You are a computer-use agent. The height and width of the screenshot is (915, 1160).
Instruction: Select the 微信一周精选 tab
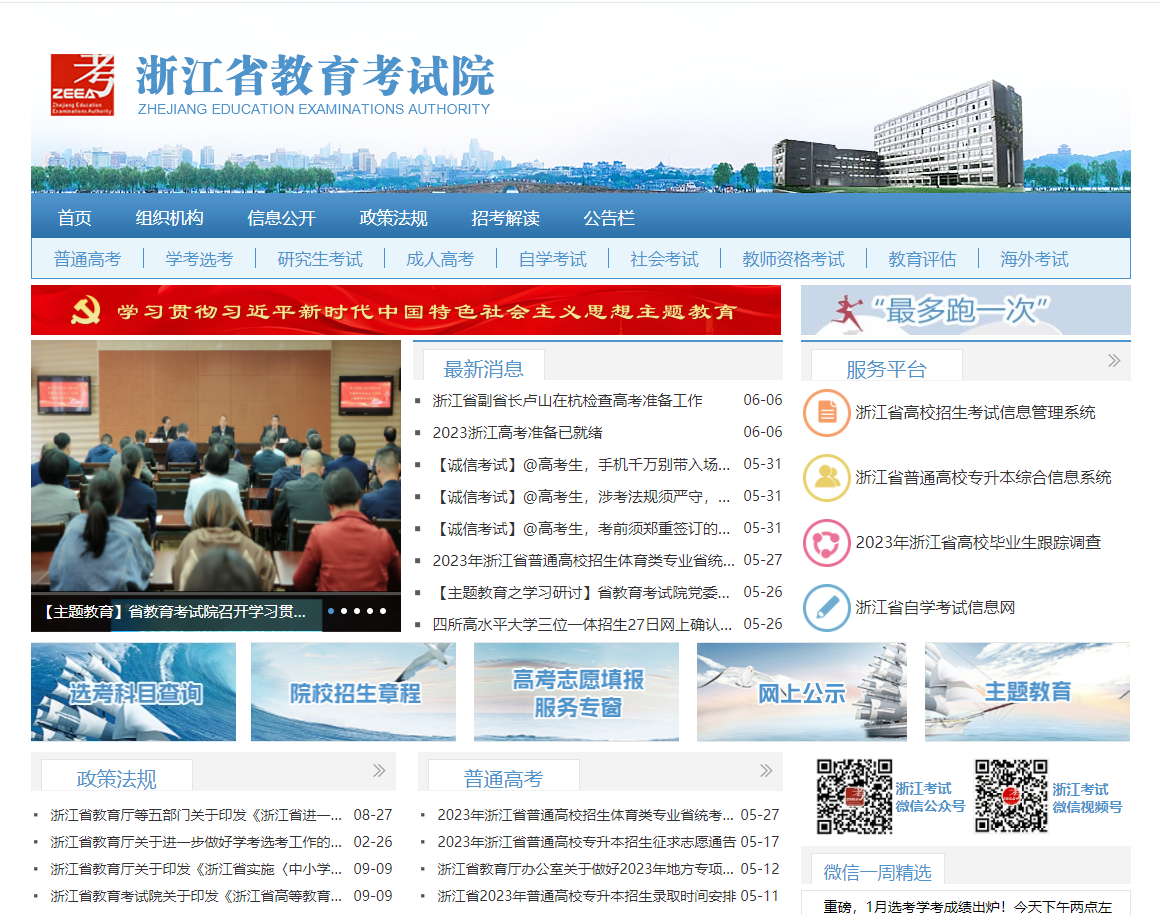point(877,871)
